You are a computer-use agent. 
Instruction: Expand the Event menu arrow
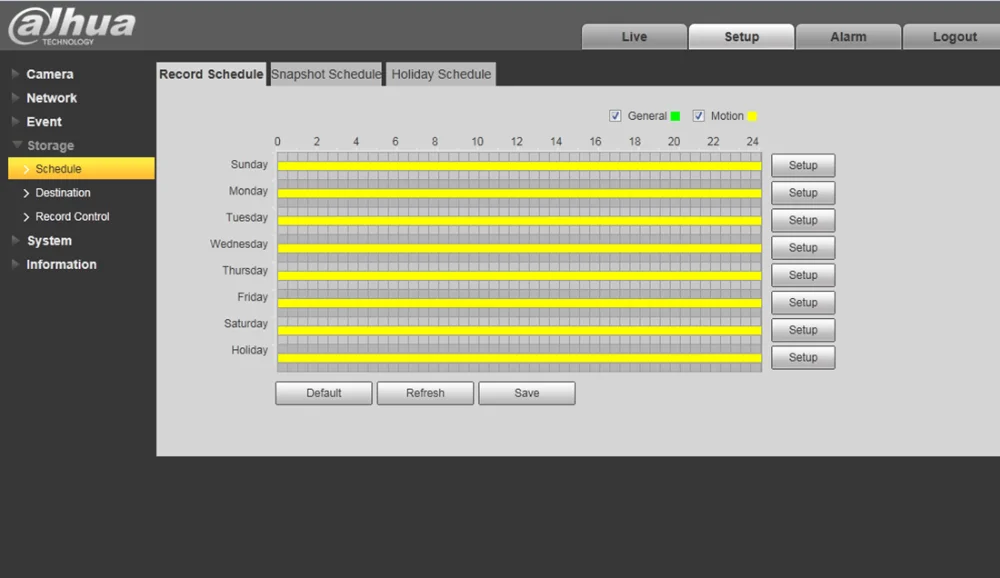coord(15,121)
